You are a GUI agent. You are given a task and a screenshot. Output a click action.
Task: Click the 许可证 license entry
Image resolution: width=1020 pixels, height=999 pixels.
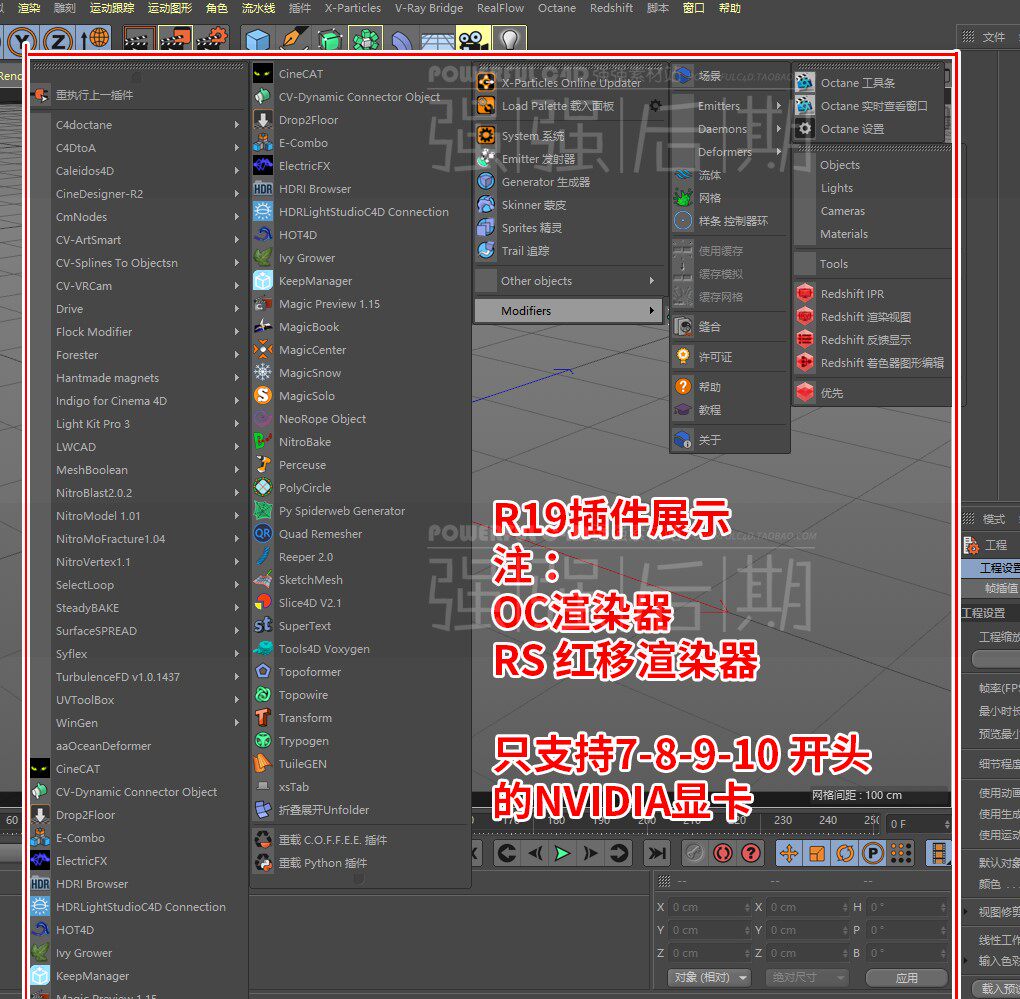click(x=730, y=357)
